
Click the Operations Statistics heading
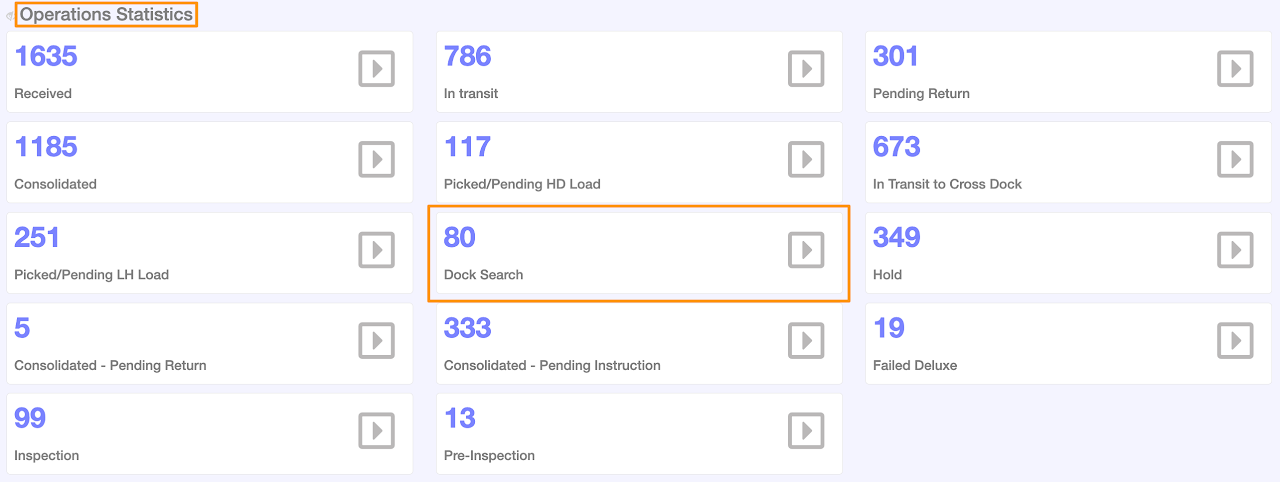106,15
